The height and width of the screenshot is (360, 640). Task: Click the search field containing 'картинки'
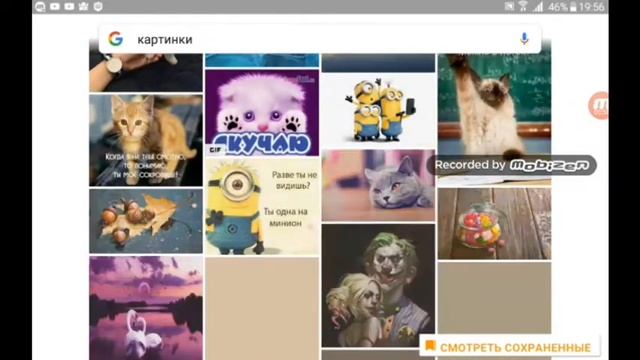click(320, 39)
